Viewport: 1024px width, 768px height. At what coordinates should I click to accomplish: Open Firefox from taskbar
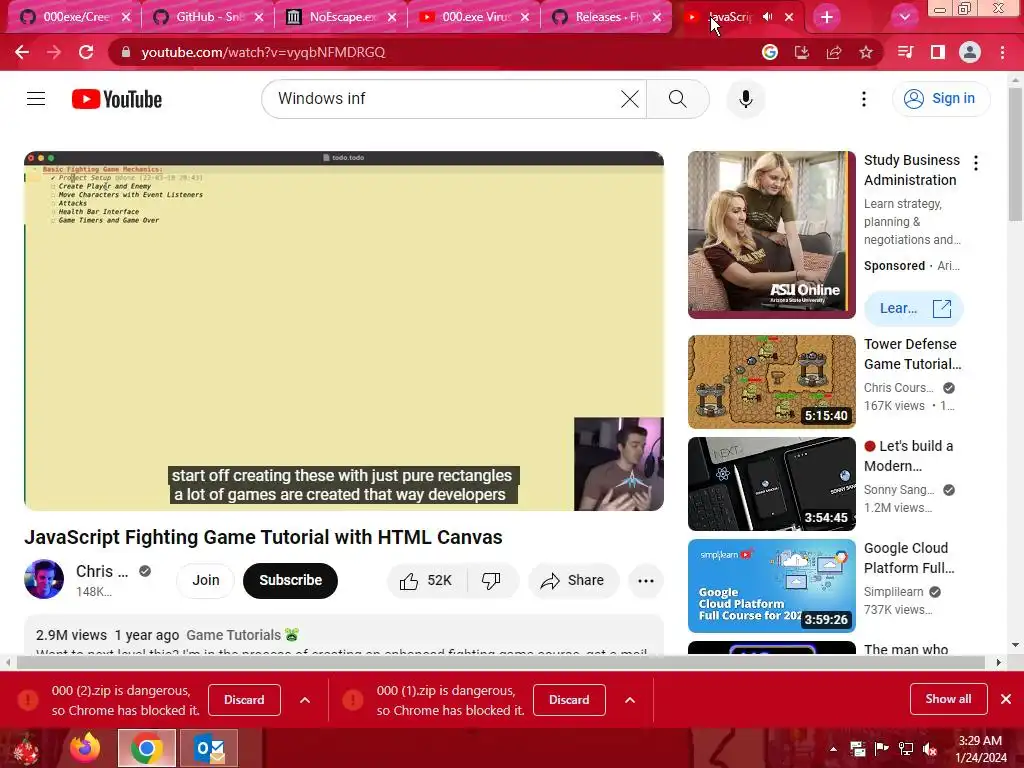click(x=86, y=748)
